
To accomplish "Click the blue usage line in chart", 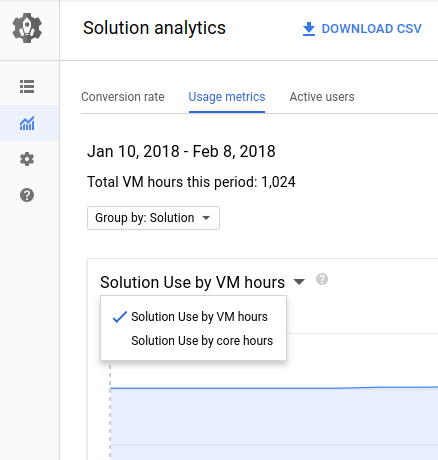I will (273, 388).
